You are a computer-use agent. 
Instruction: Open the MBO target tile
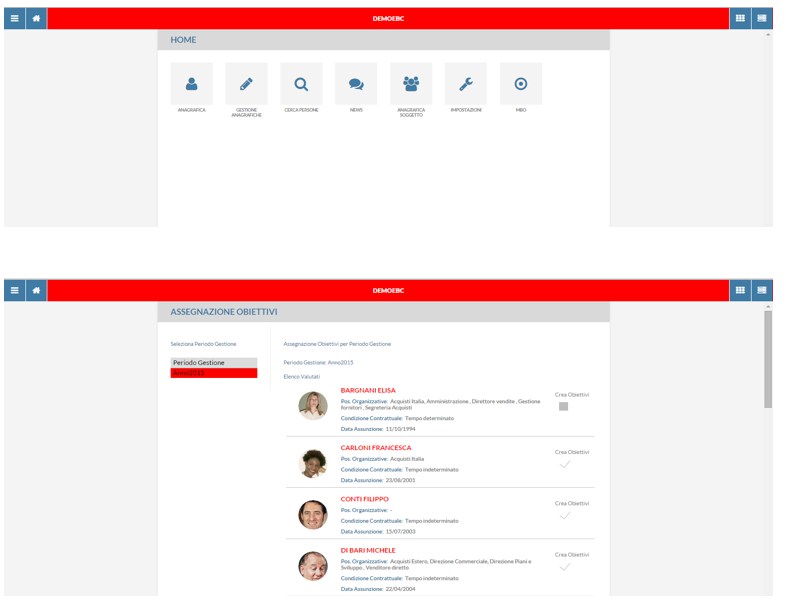click(x=521, y=84)
